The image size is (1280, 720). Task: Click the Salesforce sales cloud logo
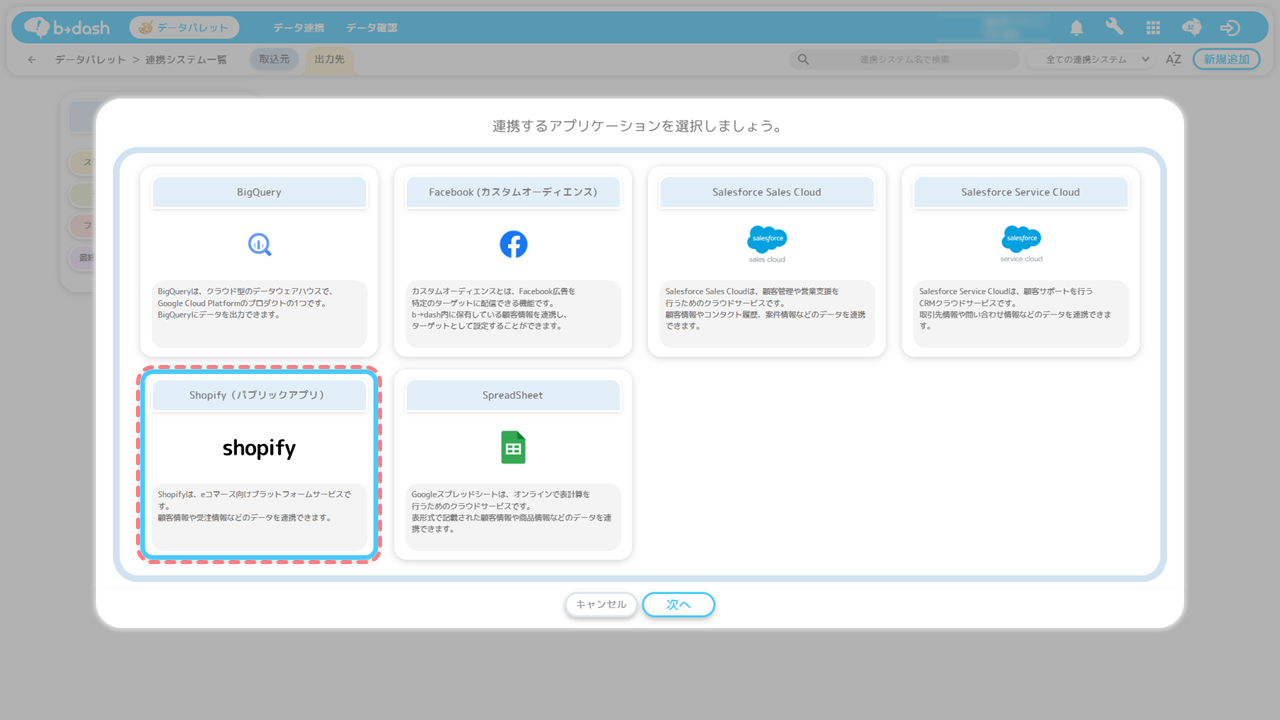pyautogui.click(x=767, y=244)
